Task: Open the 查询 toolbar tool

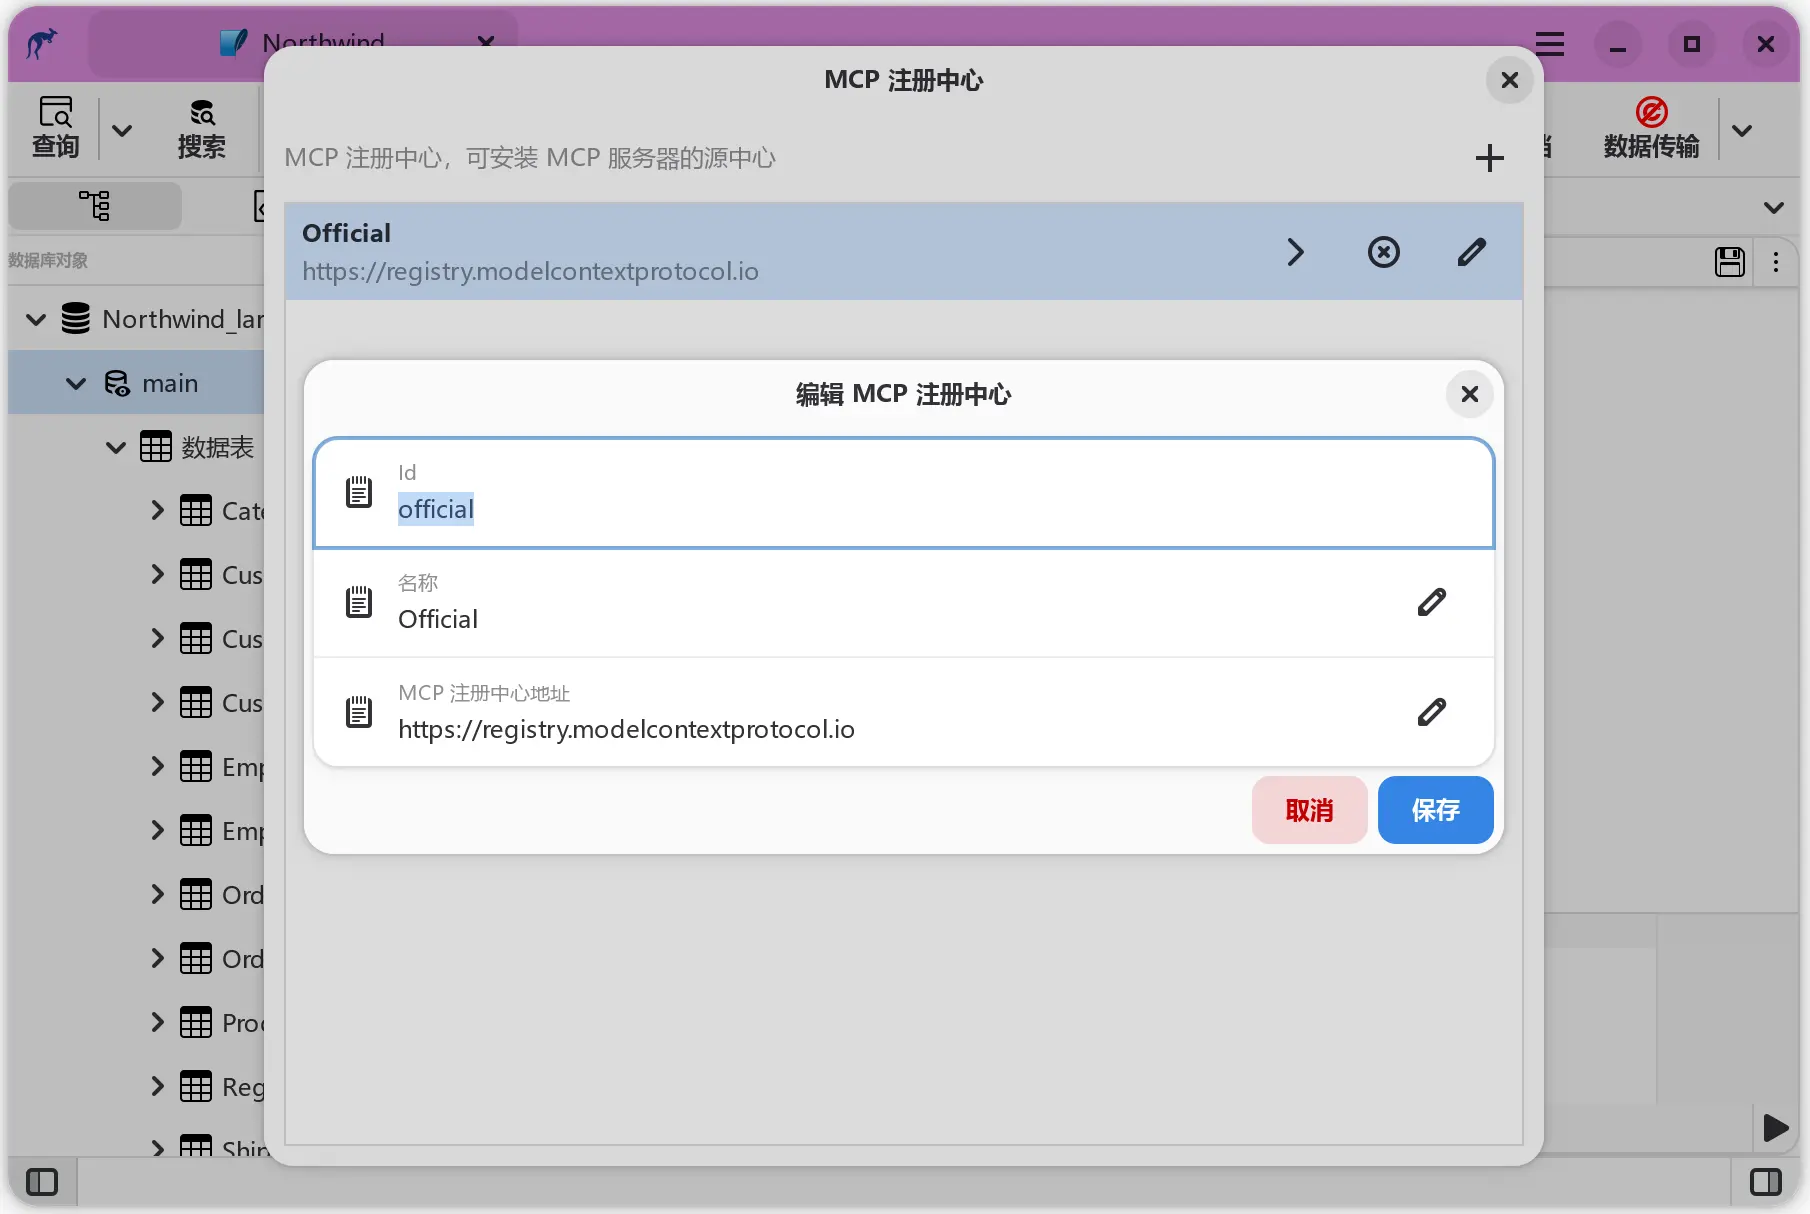Action: [x=55, y=128]
